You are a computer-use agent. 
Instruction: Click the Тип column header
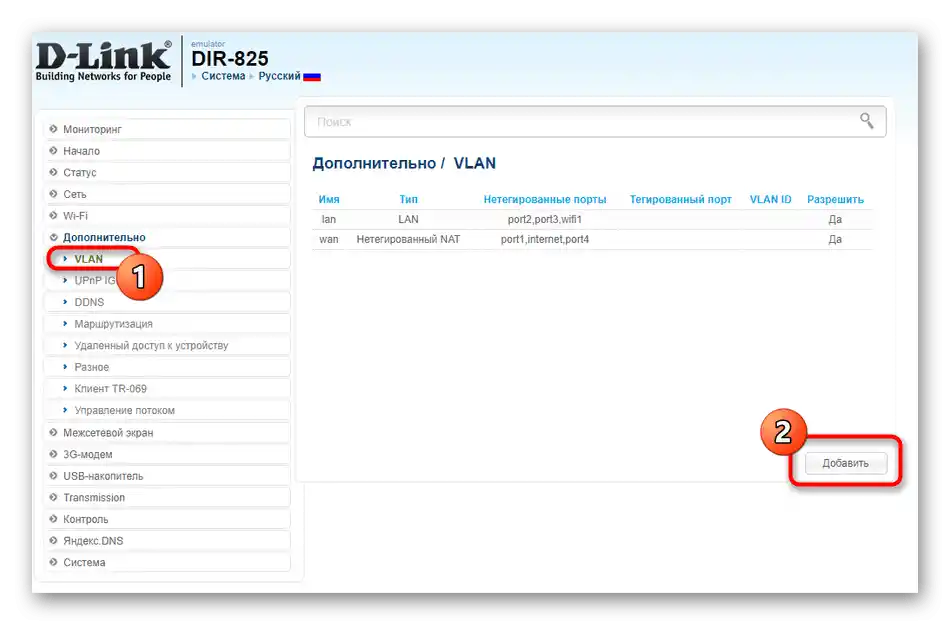[408, 199]
